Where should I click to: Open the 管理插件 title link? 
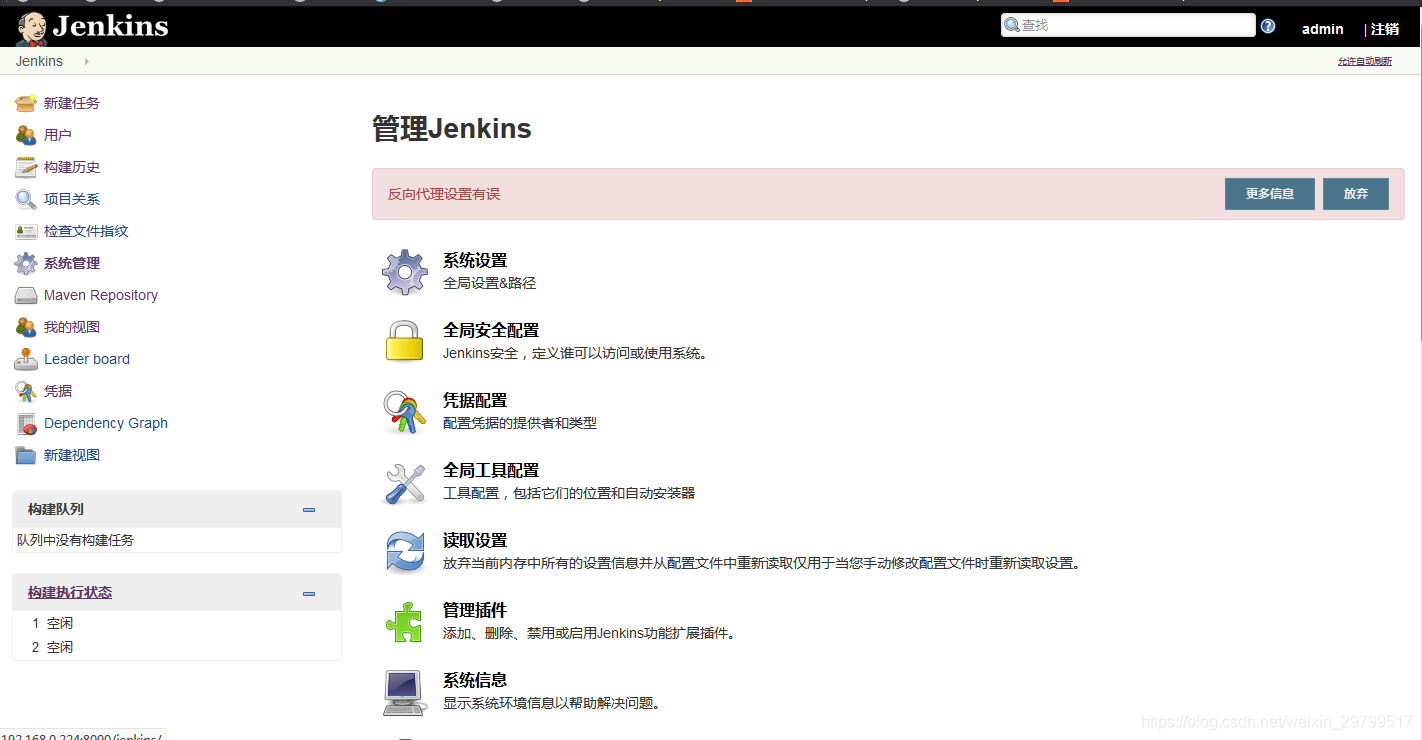(x=475, y=610)
